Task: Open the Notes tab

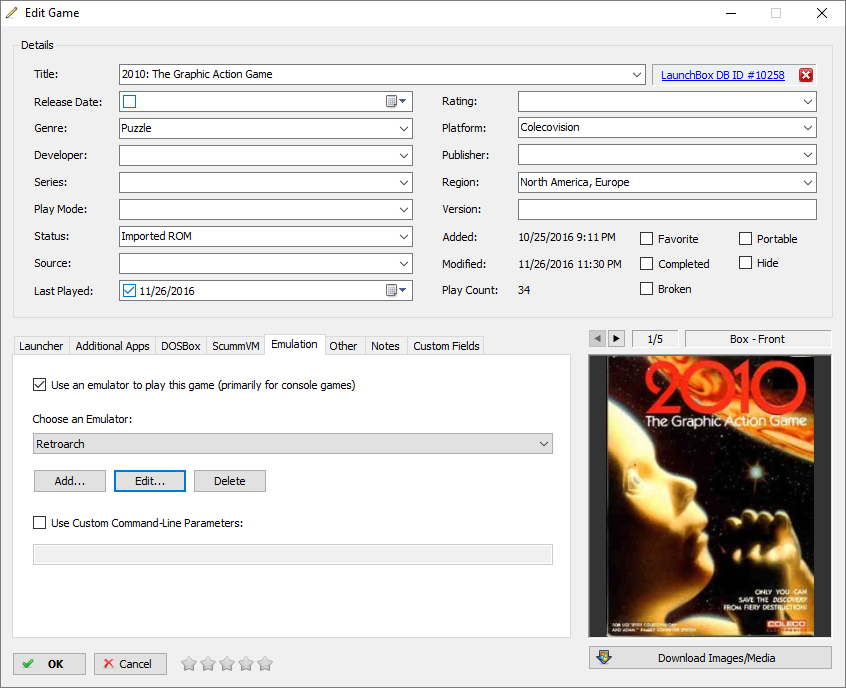Action: tap(385, 346)
